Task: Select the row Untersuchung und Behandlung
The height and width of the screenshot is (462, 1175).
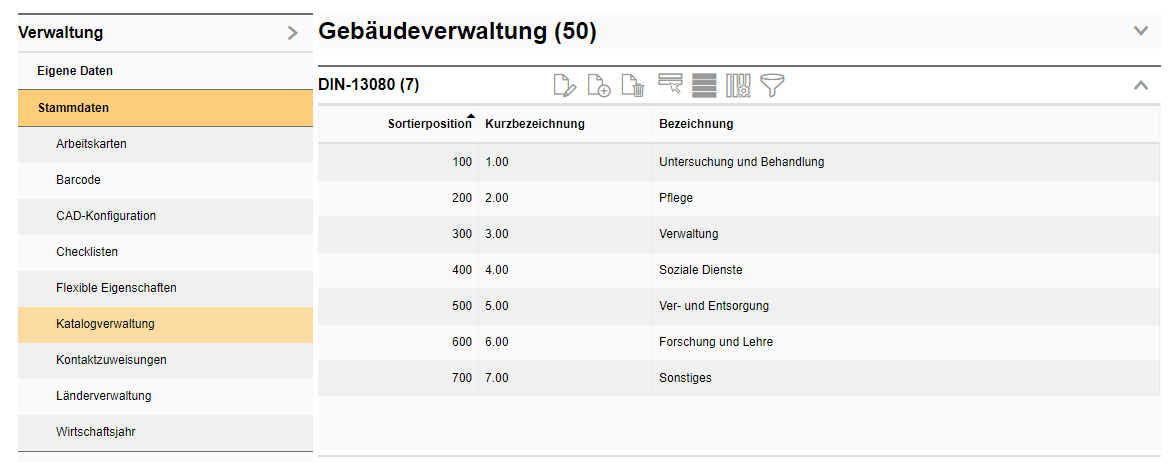Action: (741, 161)
